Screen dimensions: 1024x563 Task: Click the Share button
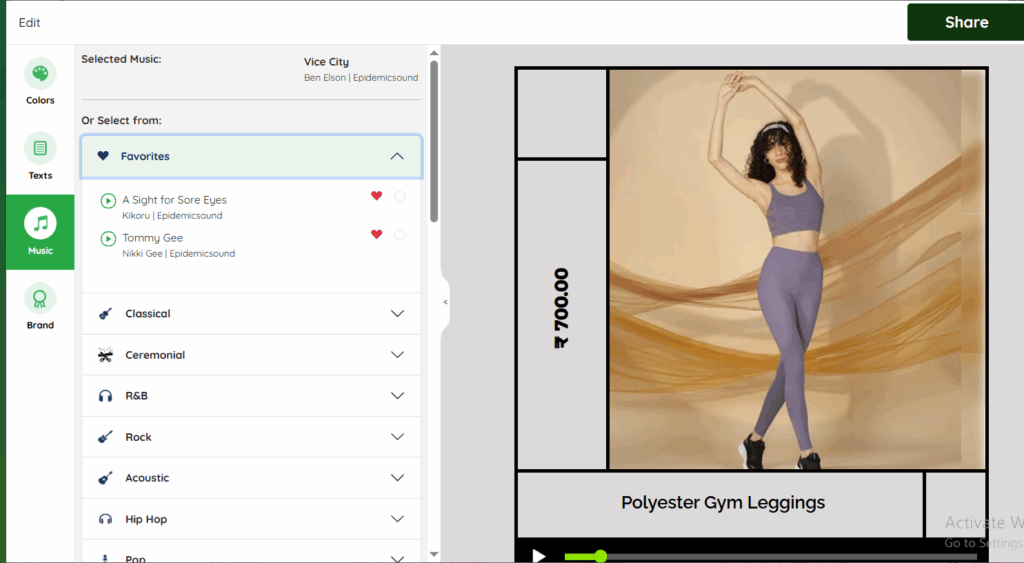965,22
